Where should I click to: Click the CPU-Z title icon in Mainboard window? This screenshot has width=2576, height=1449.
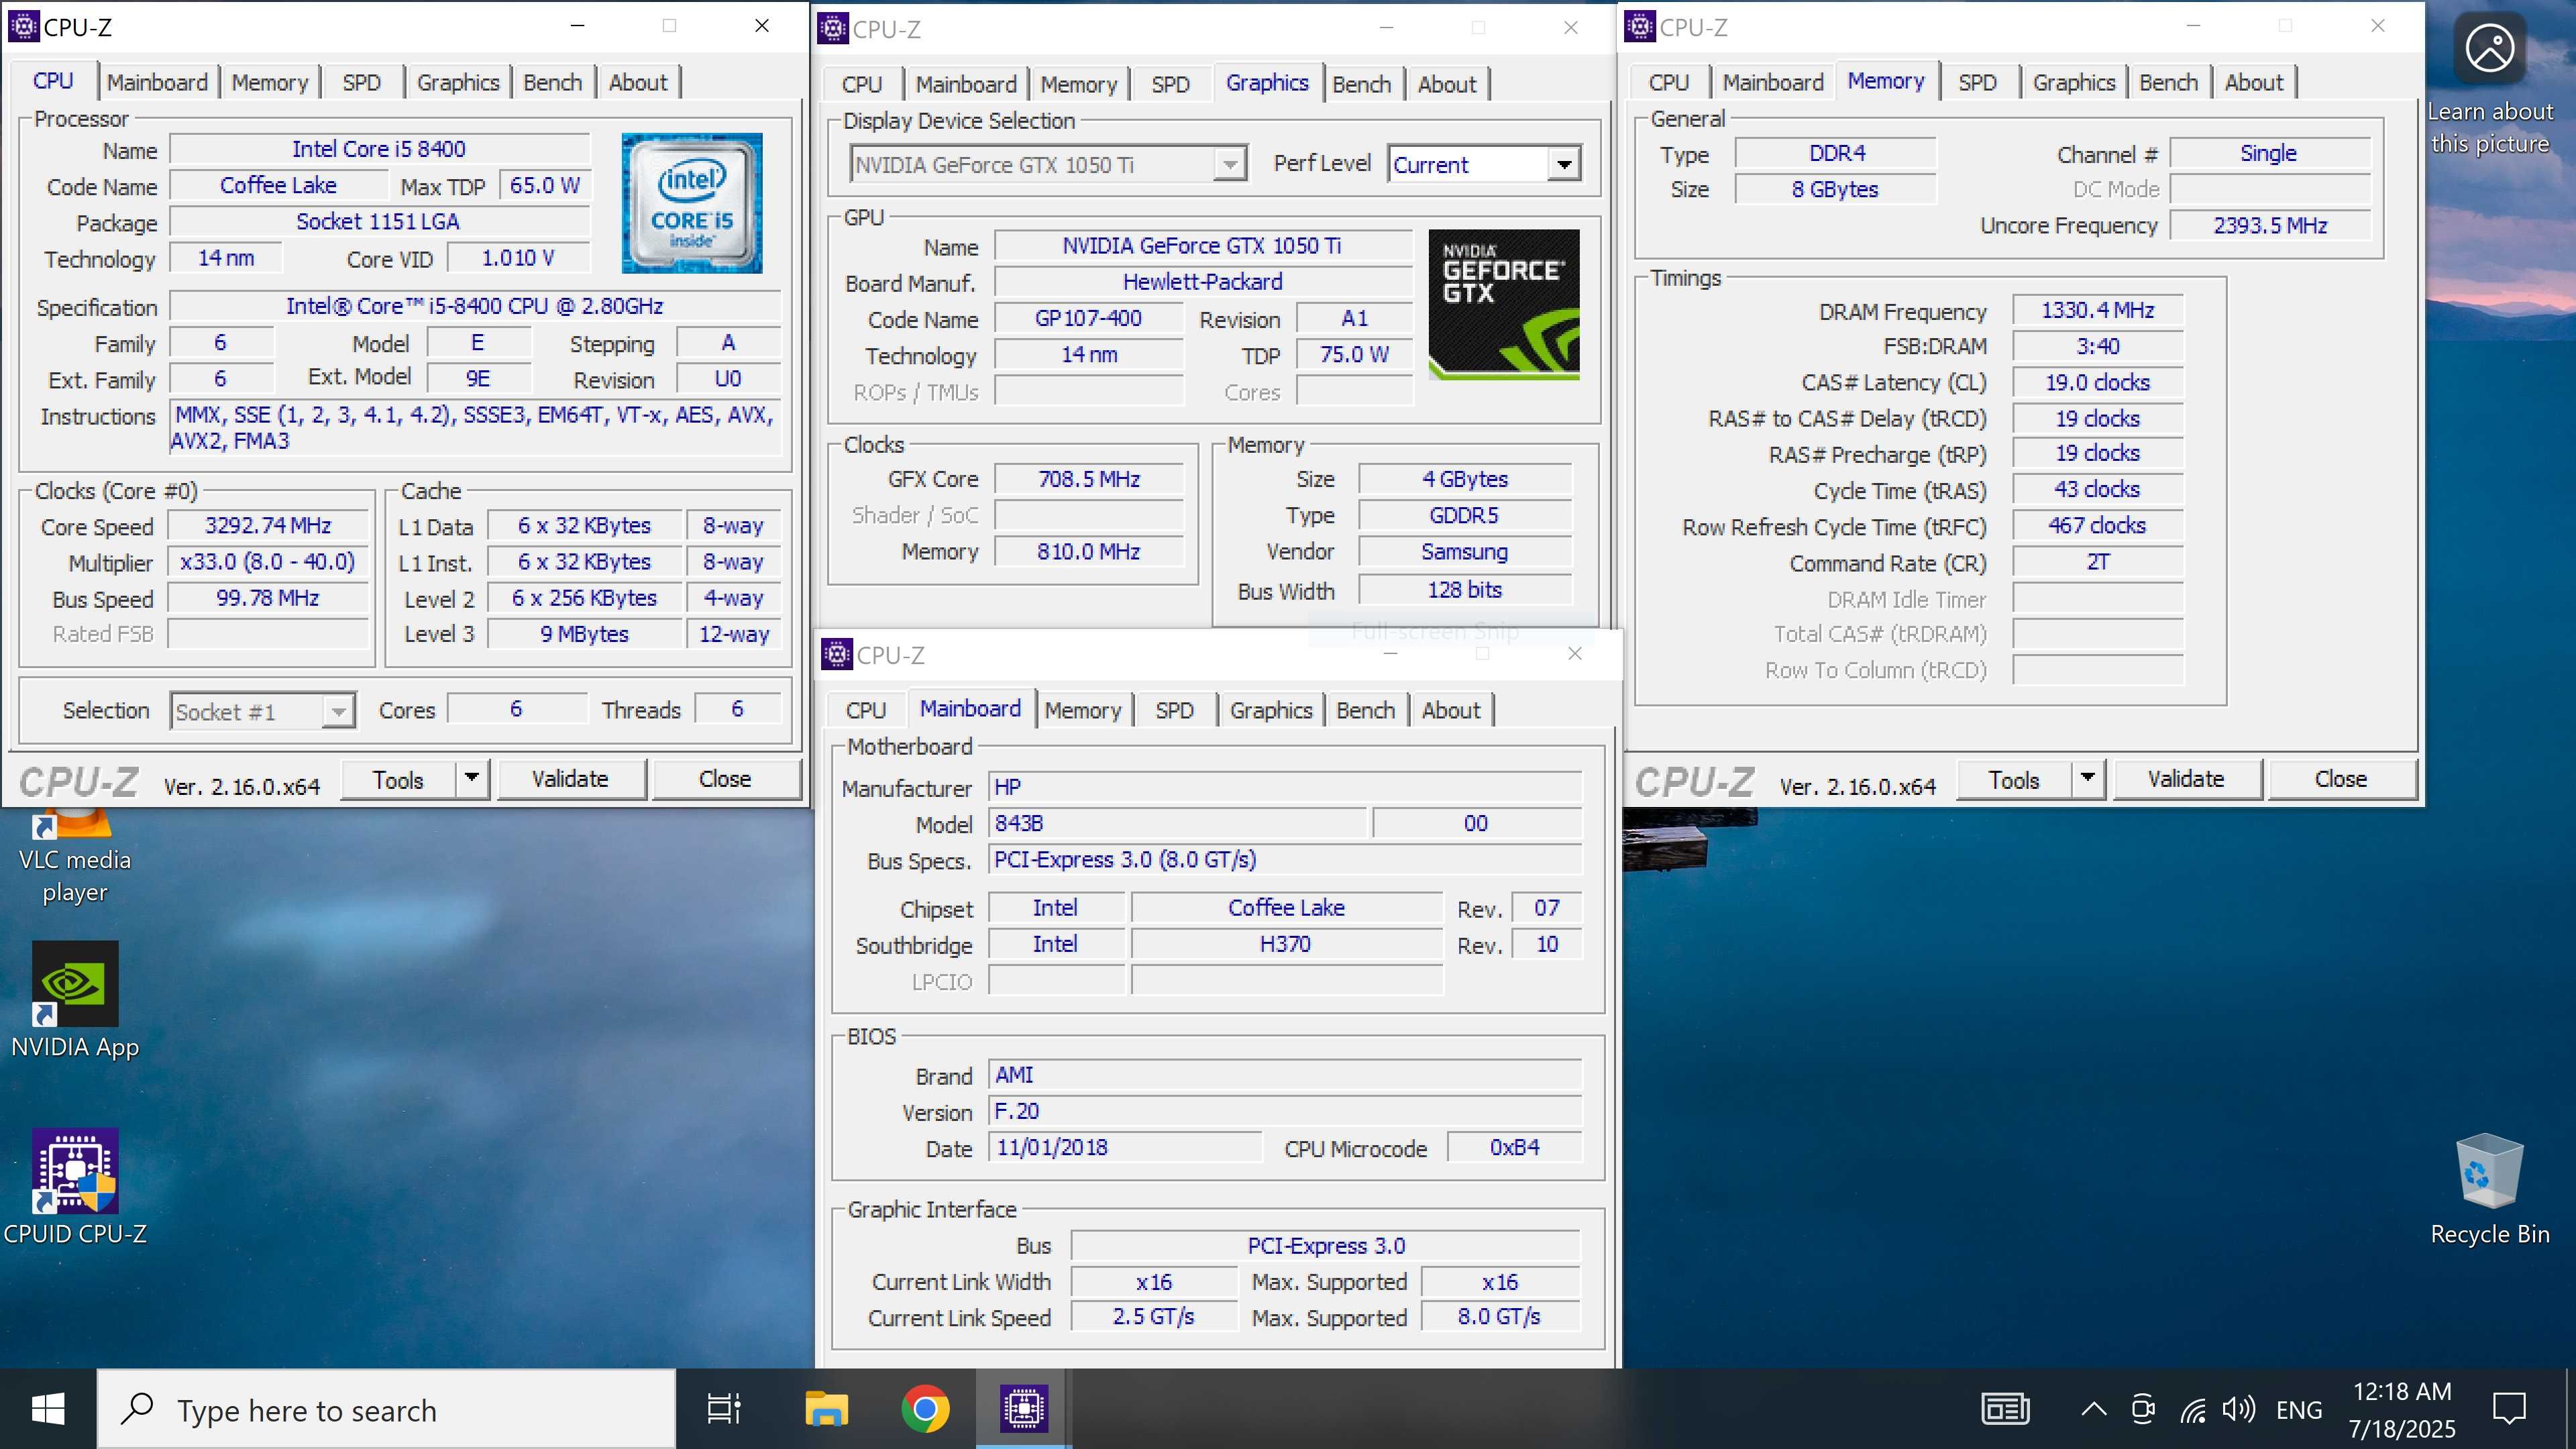click(x=836, y=654)
